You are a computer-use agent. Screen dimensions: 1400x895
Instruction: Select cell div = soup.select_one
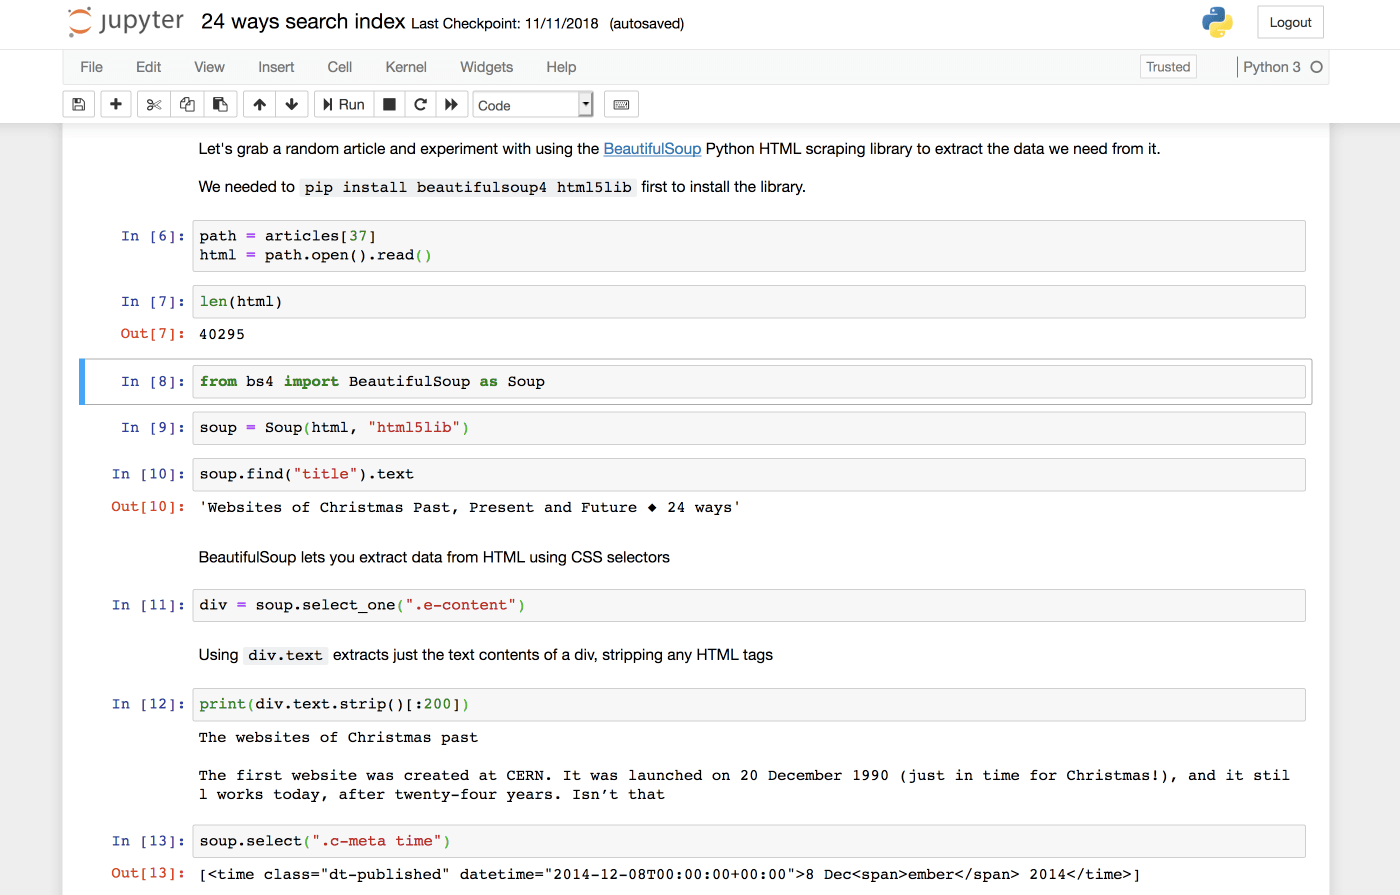point(749,605)
